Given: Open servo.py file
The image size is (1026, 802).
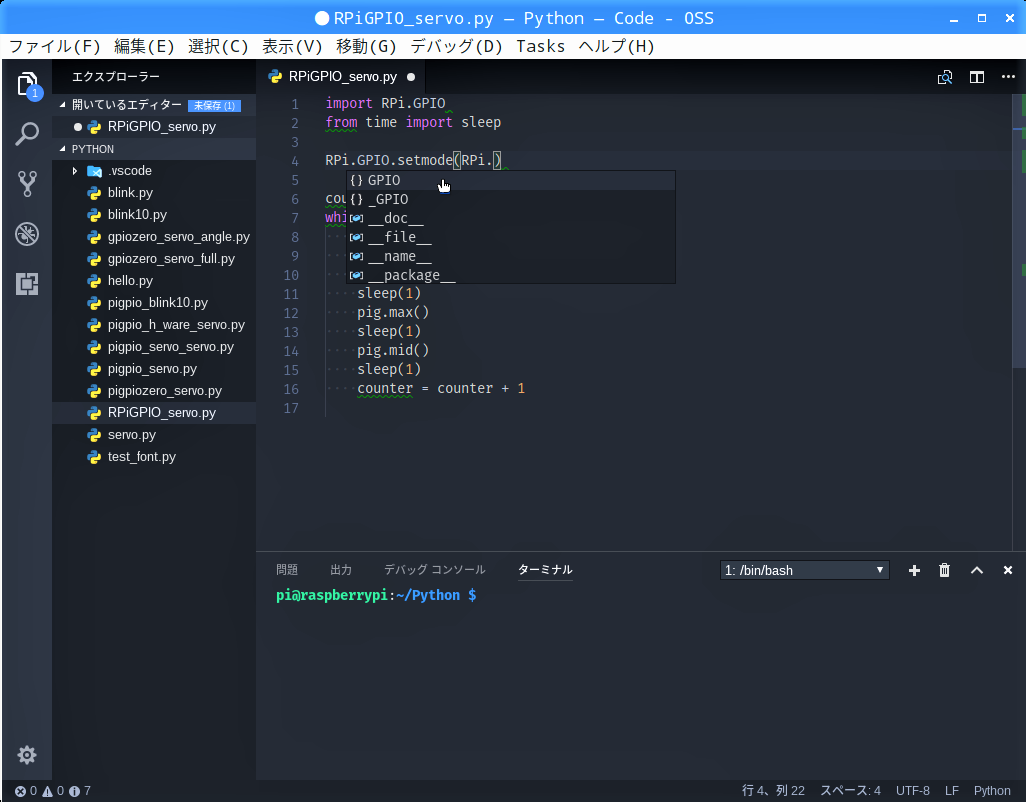Looking at the screenshot, I should tap(154, 435).
